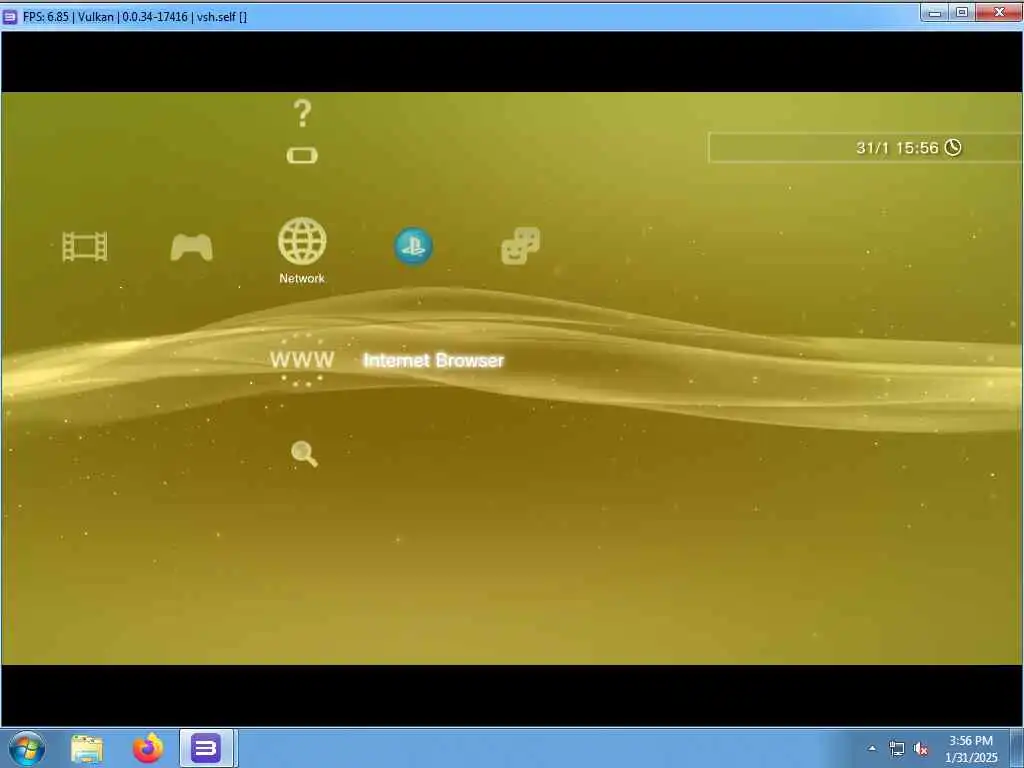Click the RPCS3 icon in title bar

point(10,16)
